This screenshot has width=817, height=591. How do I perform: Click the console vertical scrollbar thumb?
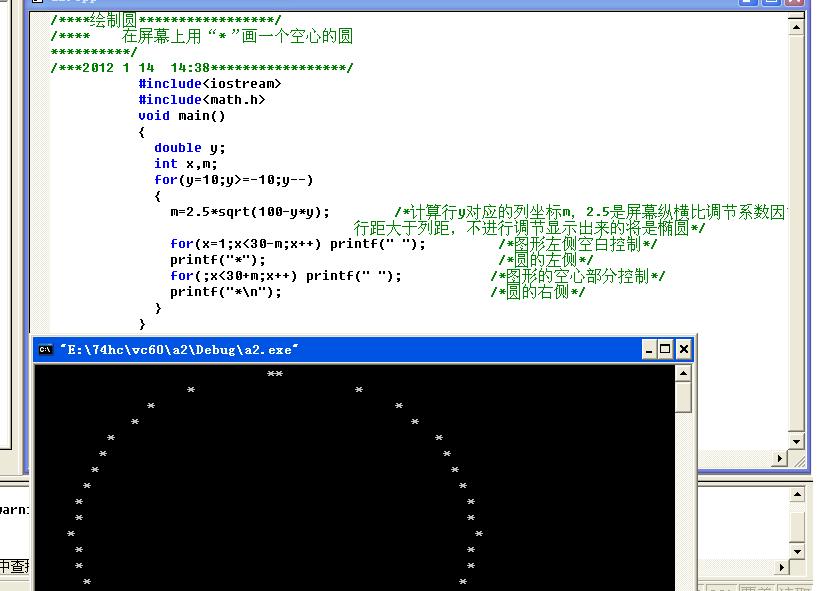pyautogui.click(x=683, y=398)
